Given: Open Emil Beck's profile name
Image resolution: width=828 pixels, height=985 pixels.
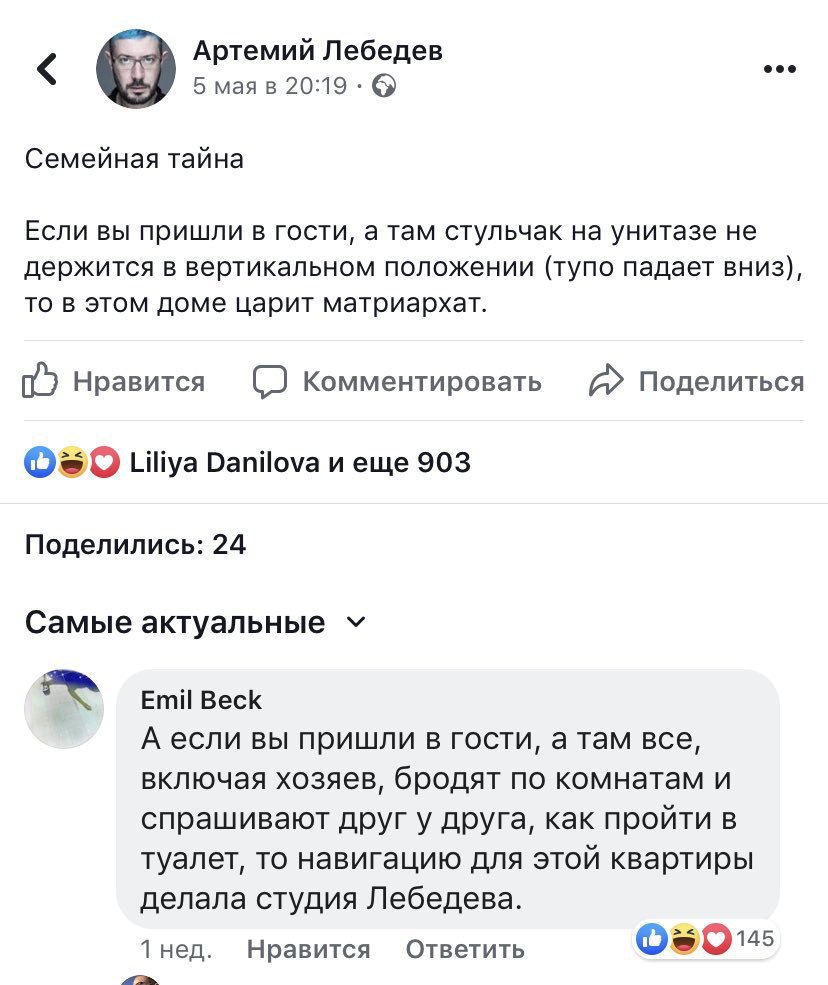Looking at the screenshot, I should (x=201, y=700).
